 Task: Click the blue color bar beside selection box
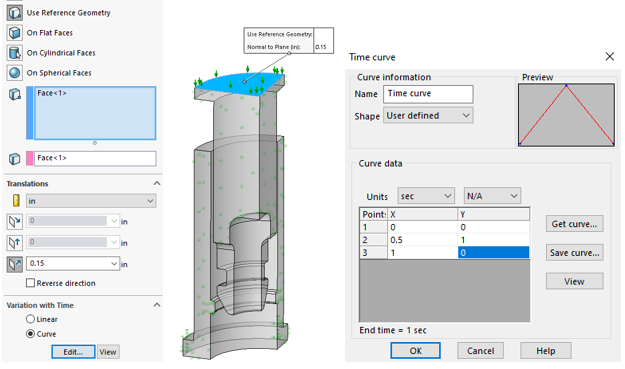(x=29, y=113)
